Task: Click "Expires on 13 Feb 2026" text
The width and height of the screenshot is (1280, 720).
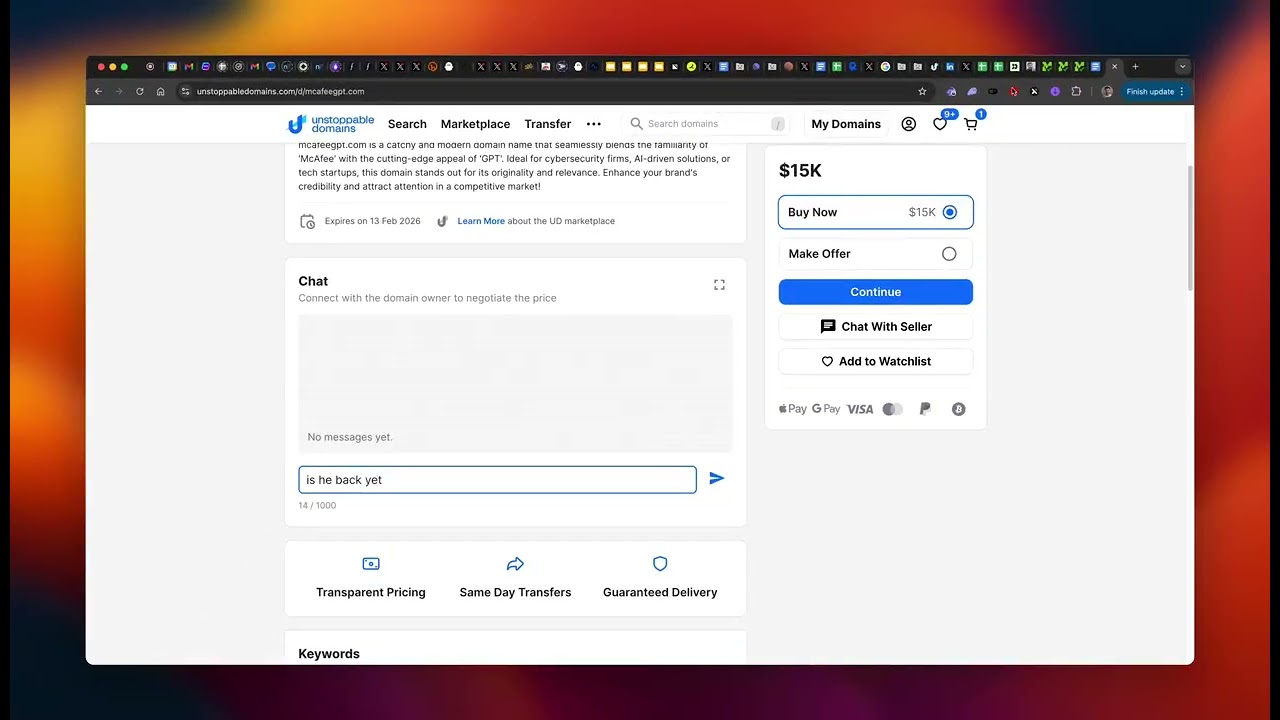Action: click(x=372, y=221)
